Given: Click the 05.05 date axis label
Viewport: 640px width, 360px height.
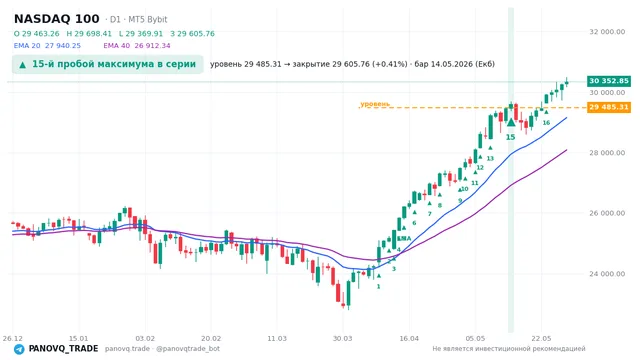Looking at the screenshot, I should (x=475, y=338).
